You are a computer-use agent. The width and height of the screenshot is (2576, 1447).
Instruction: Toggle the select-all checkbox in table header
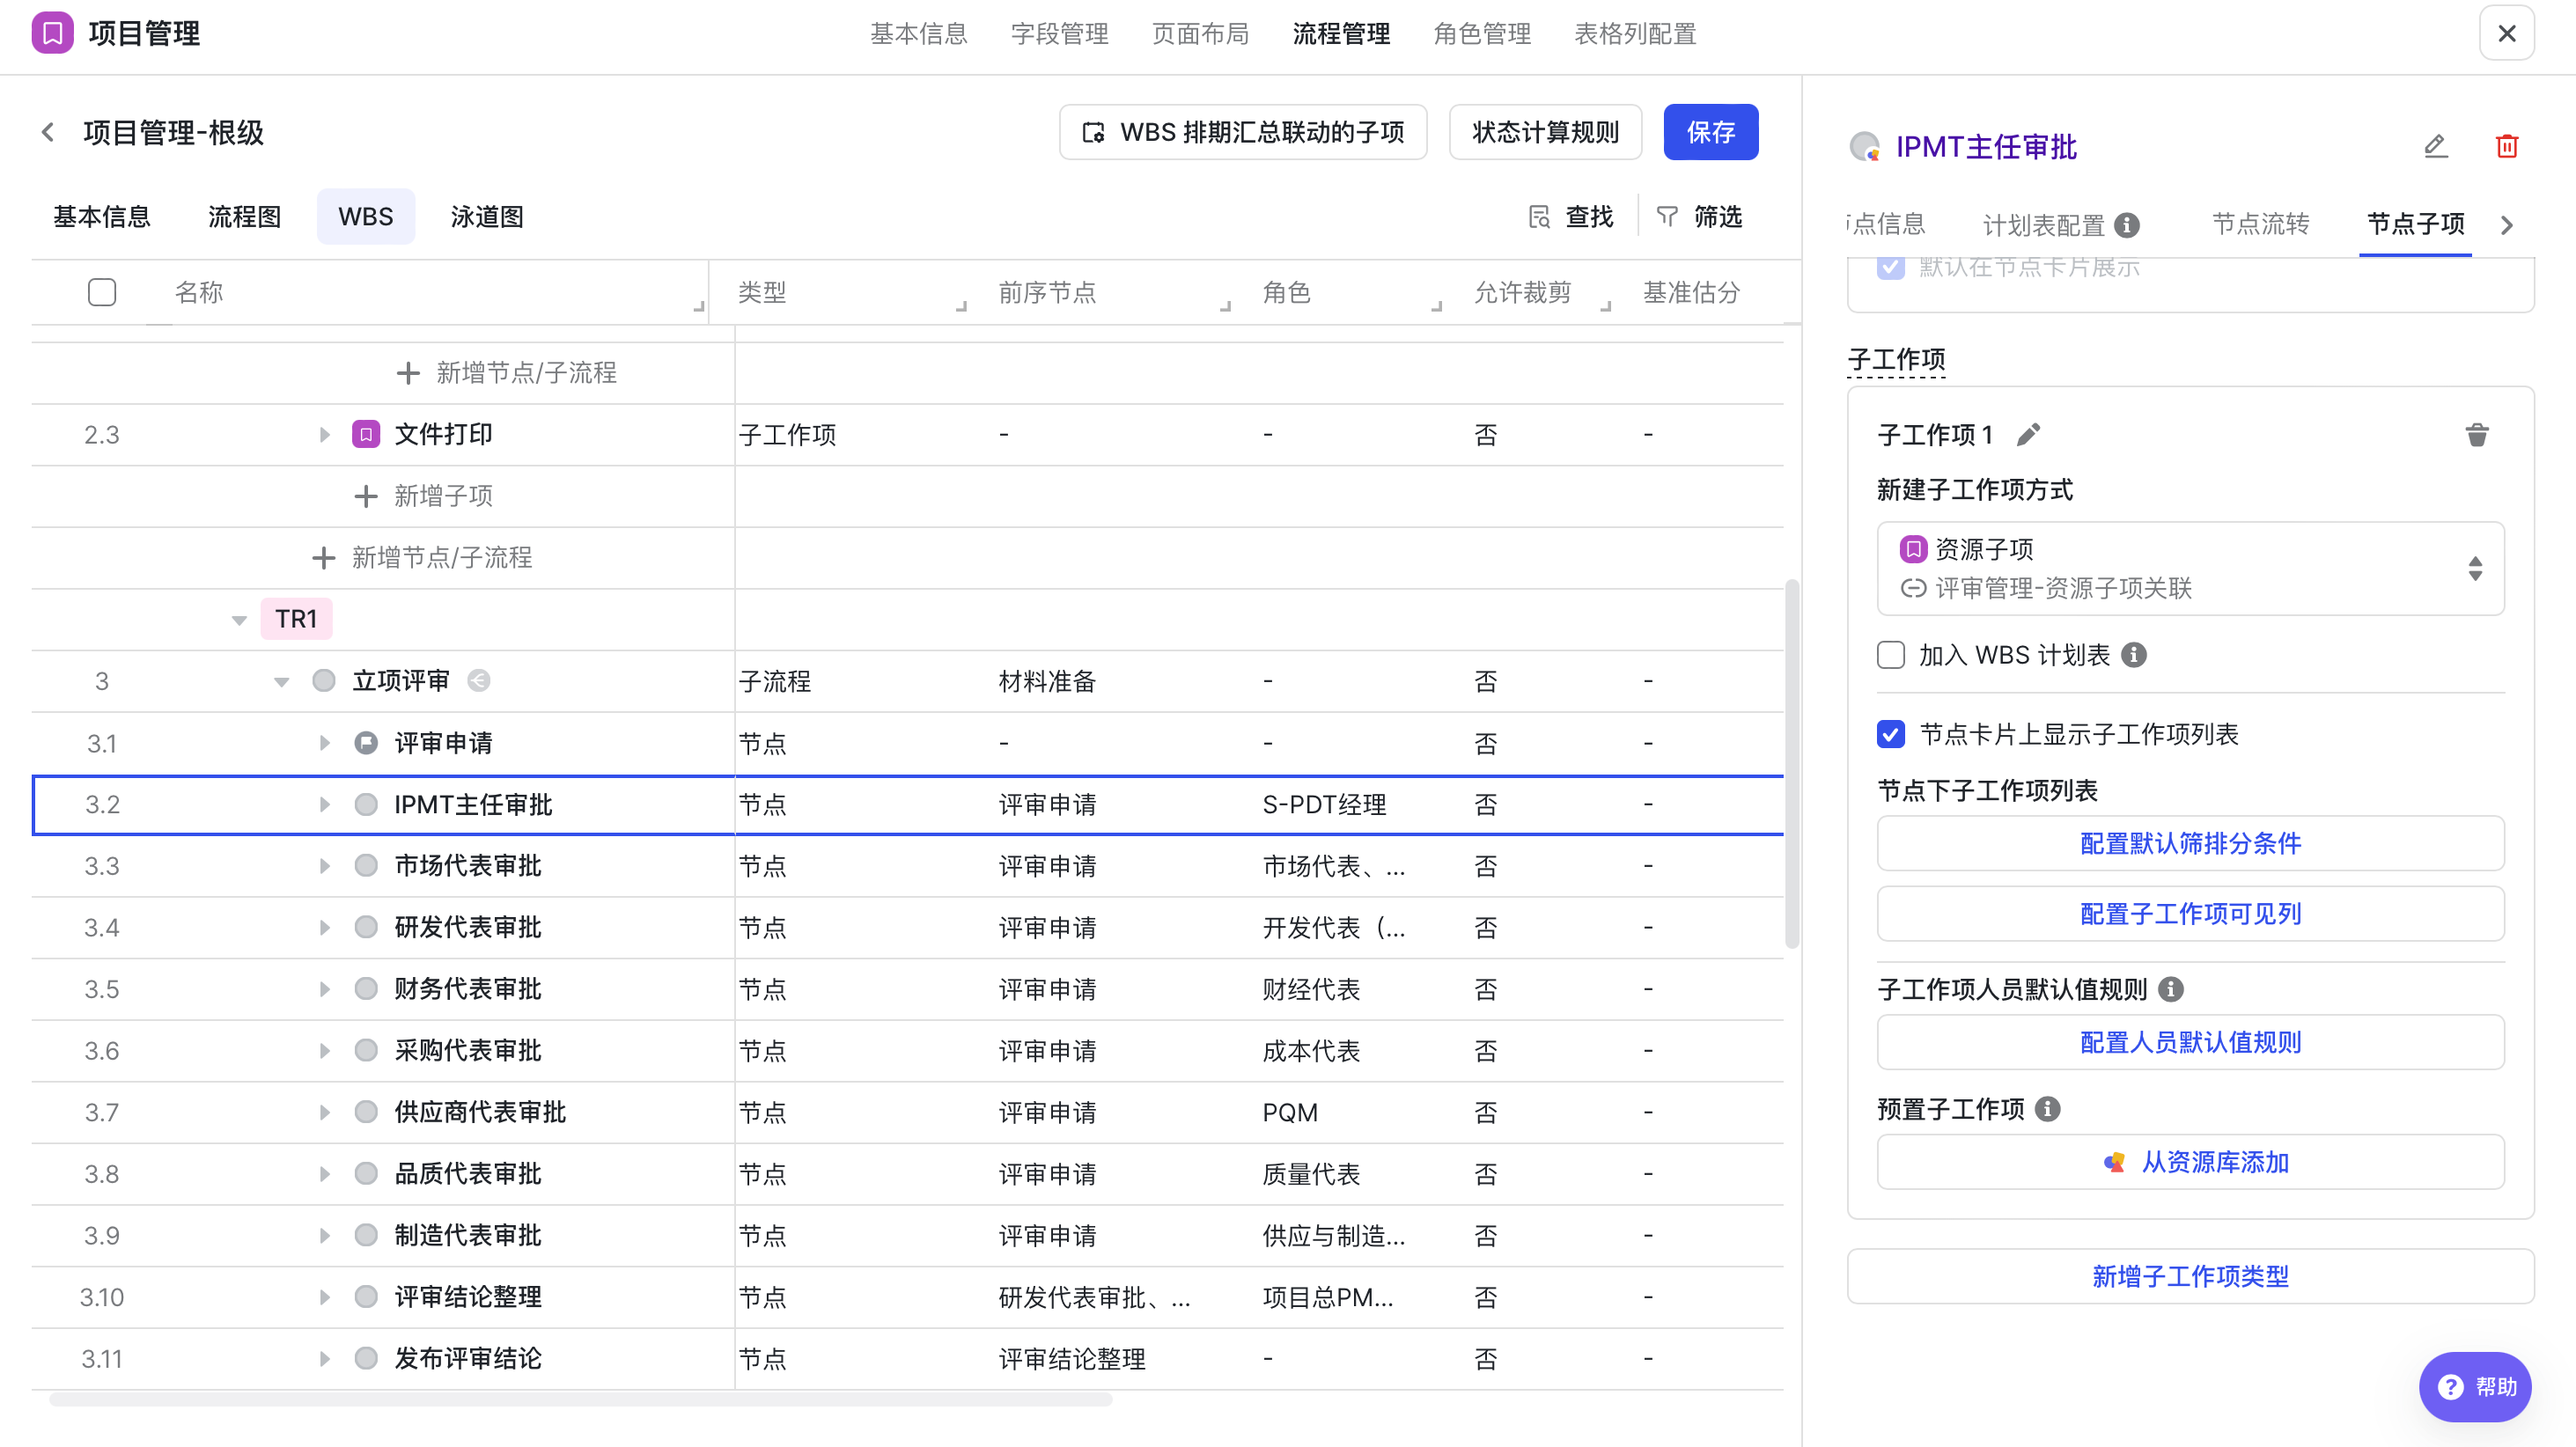pos(102,292)
